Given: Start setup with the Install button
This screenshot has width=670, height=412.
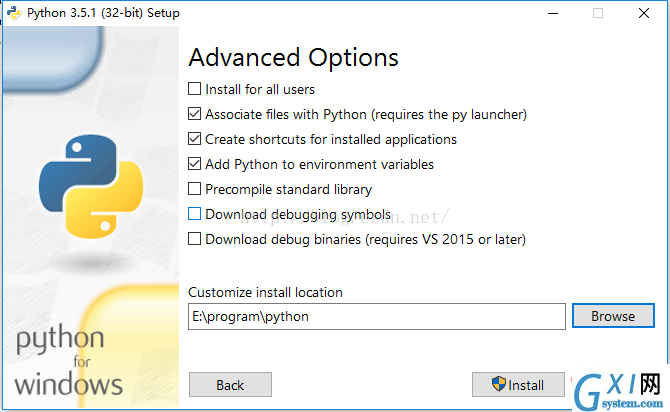Looking at the screenshot, I should click(518, 385).
